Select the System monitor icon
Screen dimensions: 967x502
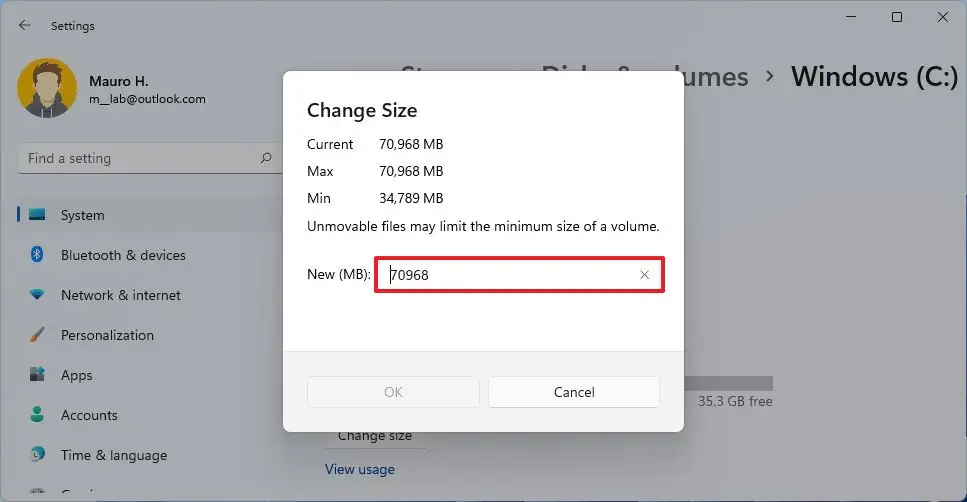[38, 215]
